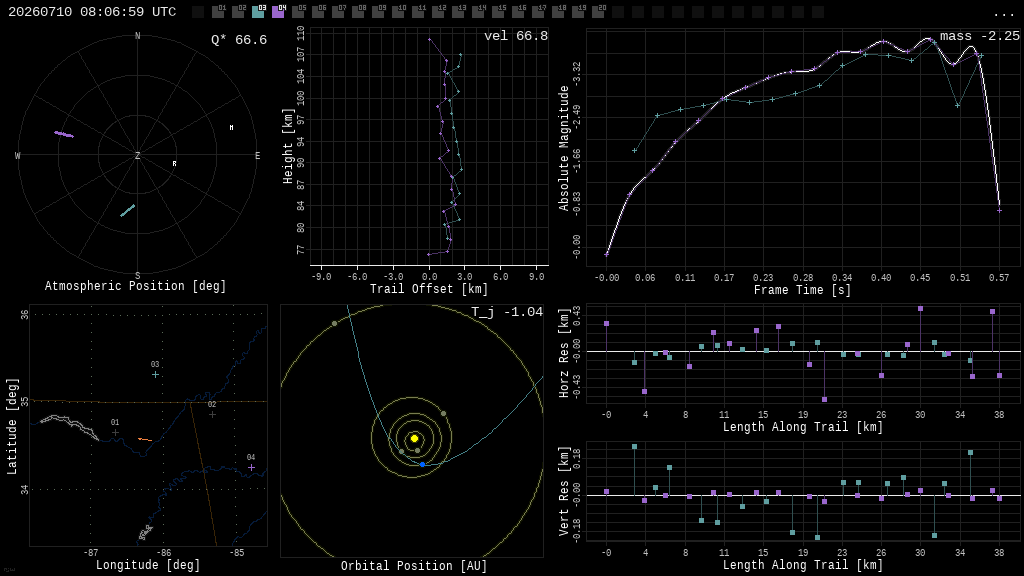Image resolution: width=1024 pixels, height=576 pixels.
Task: Click the Horz Res [km] axis label
Action: [x=564, y=353]
